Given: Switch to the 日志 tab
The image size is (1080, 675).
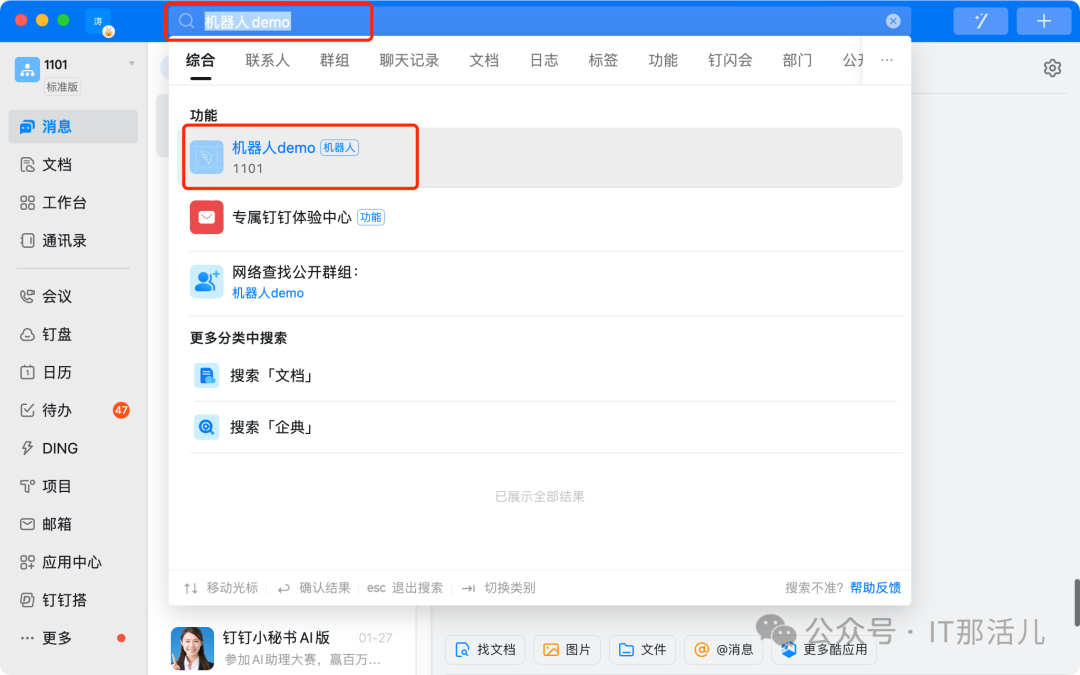Looking at the screenshot, I should pyautogui.click(x=543, y=61).
